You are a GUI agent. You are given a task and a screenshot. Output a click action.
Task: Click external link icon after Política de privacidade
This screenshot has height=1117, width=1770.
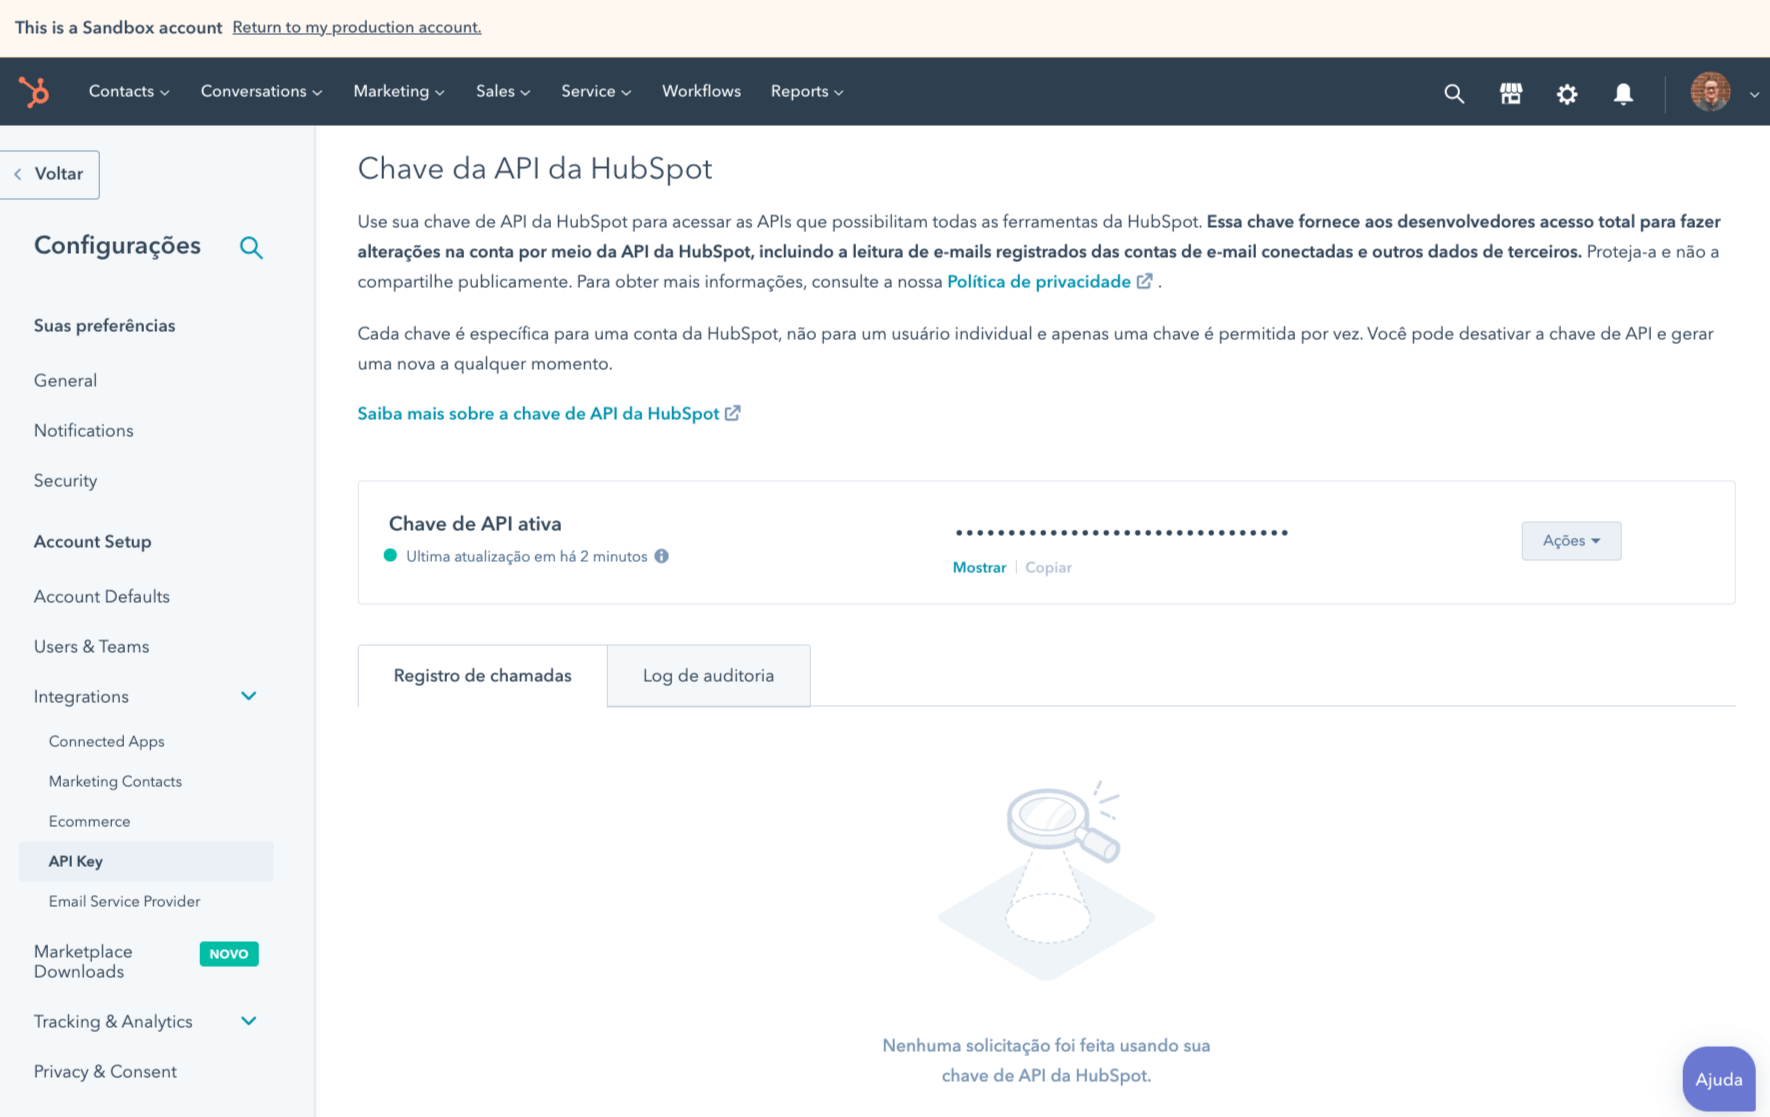[1145, 281]
